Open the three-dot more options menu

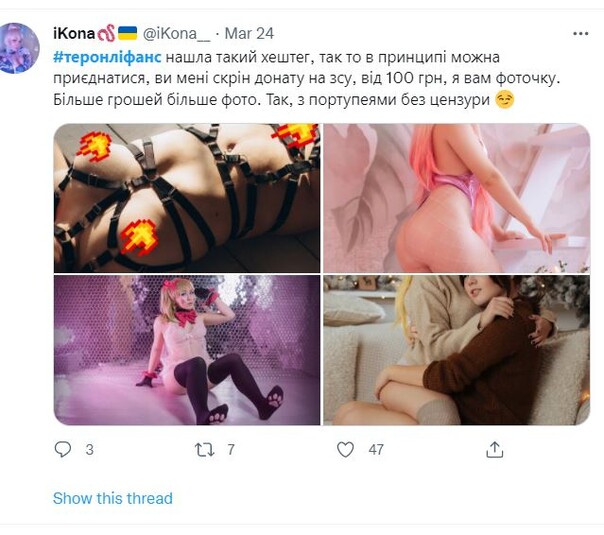pyautogui.click(x=581, y=34)
